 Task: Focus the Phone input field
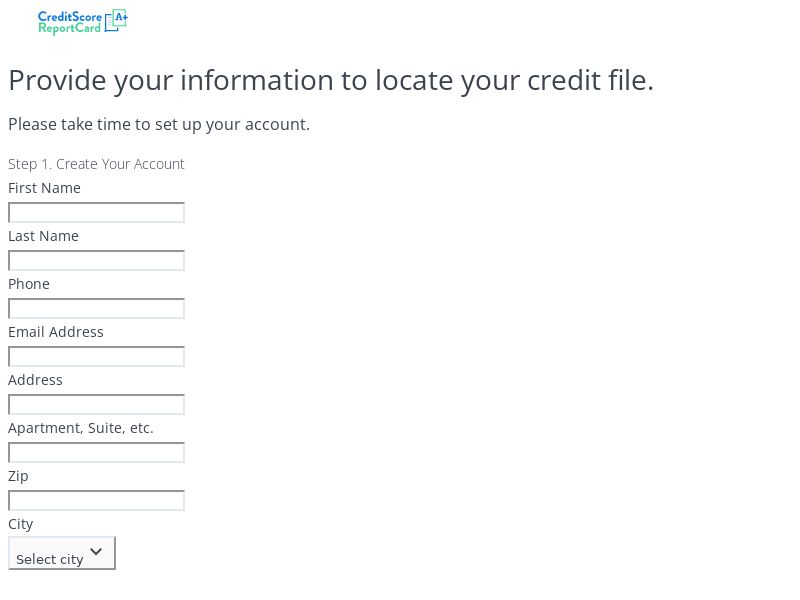tap(96, 308)
